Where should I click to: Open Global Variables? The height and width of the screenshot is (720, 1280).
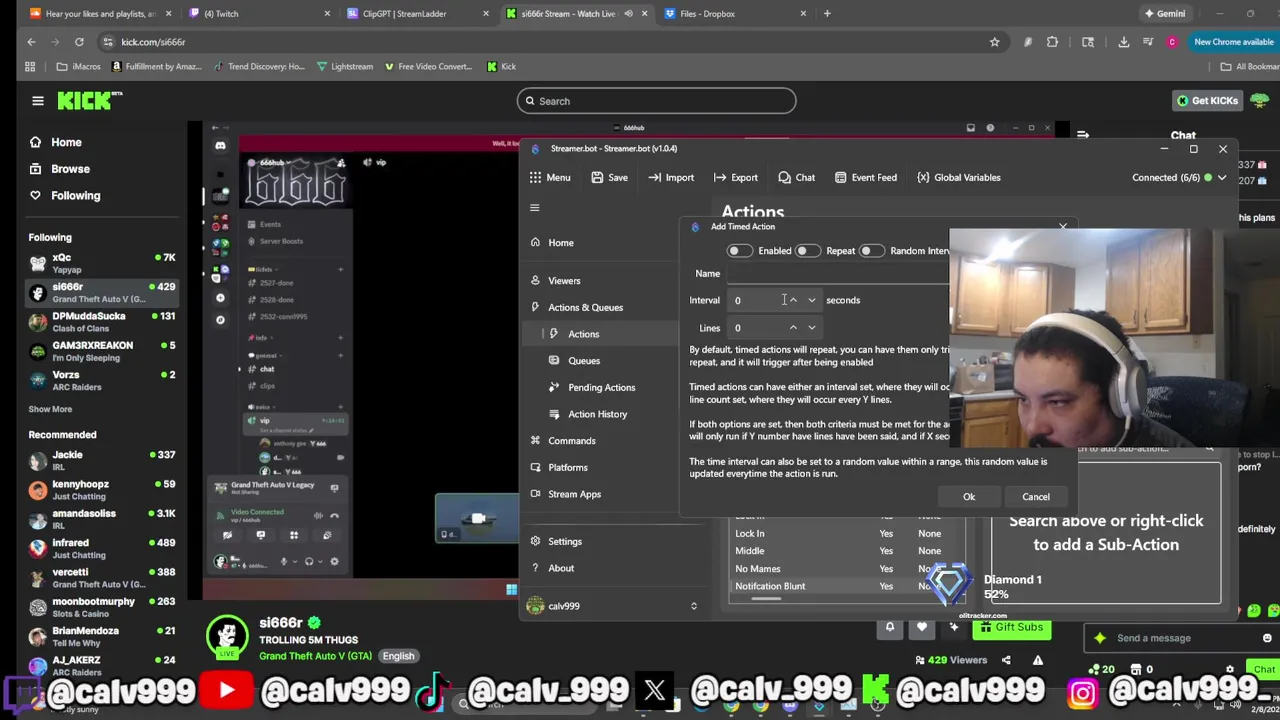[x=958, y=178]
